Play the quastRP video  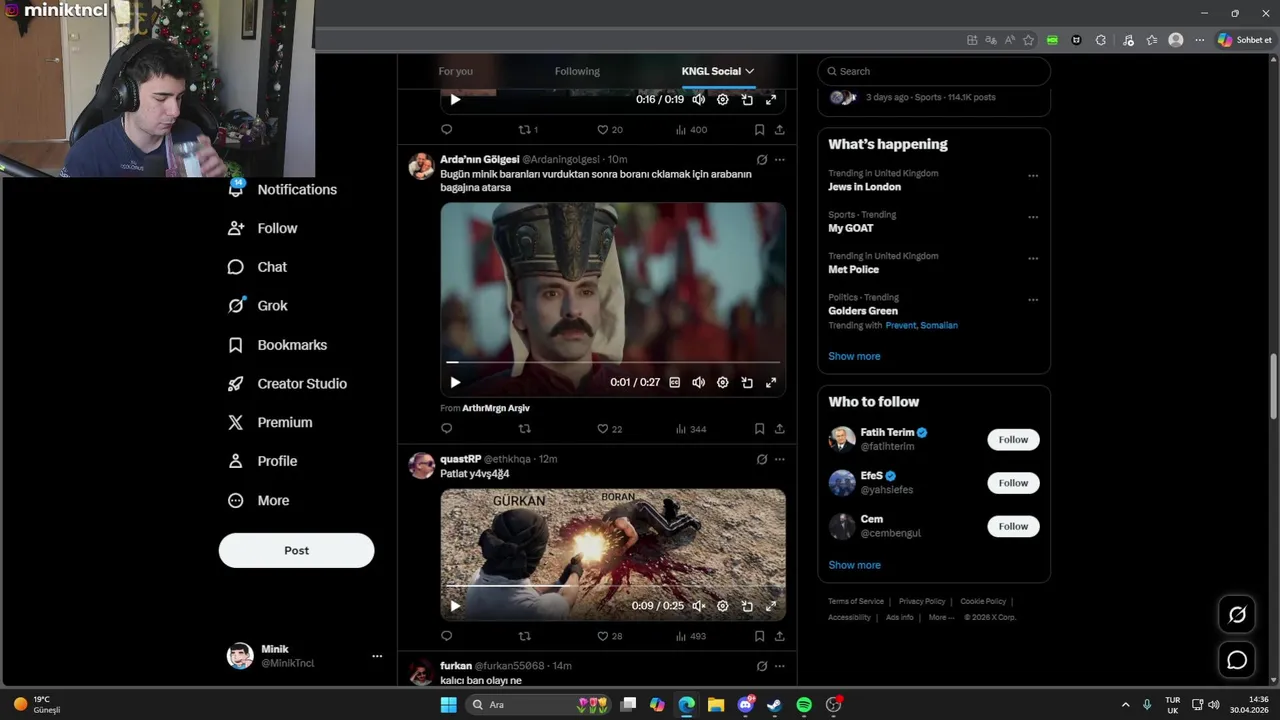pyautogui.click(x=455, y=606)
